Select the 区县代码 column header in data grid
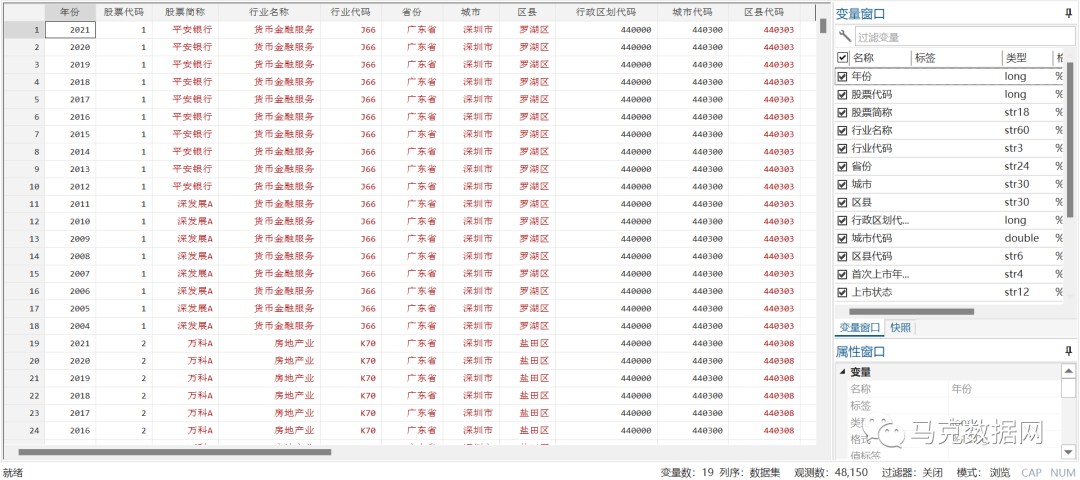Image resolution: width=1080 pixels, height=480 pixels. point(764,12)
